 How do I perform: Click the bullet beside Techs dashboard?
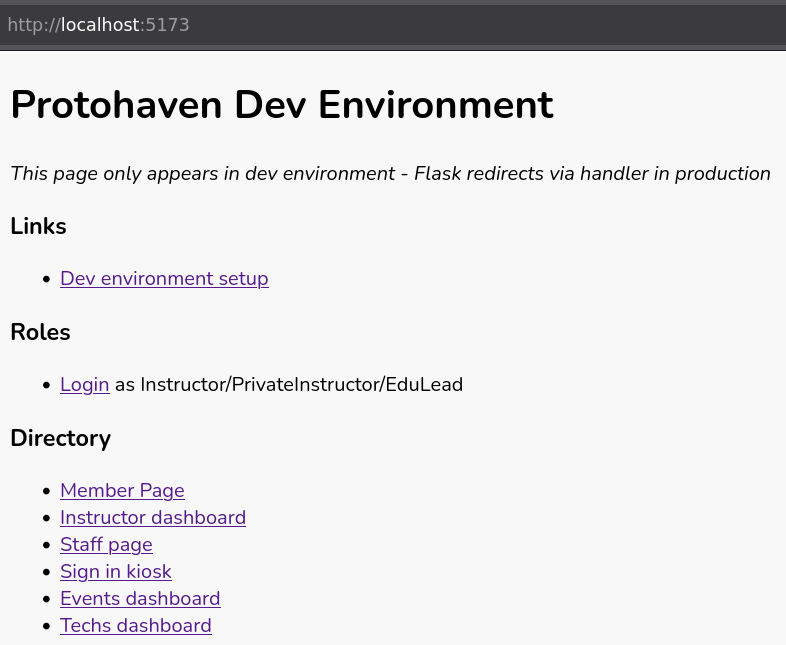click(46, 627)
